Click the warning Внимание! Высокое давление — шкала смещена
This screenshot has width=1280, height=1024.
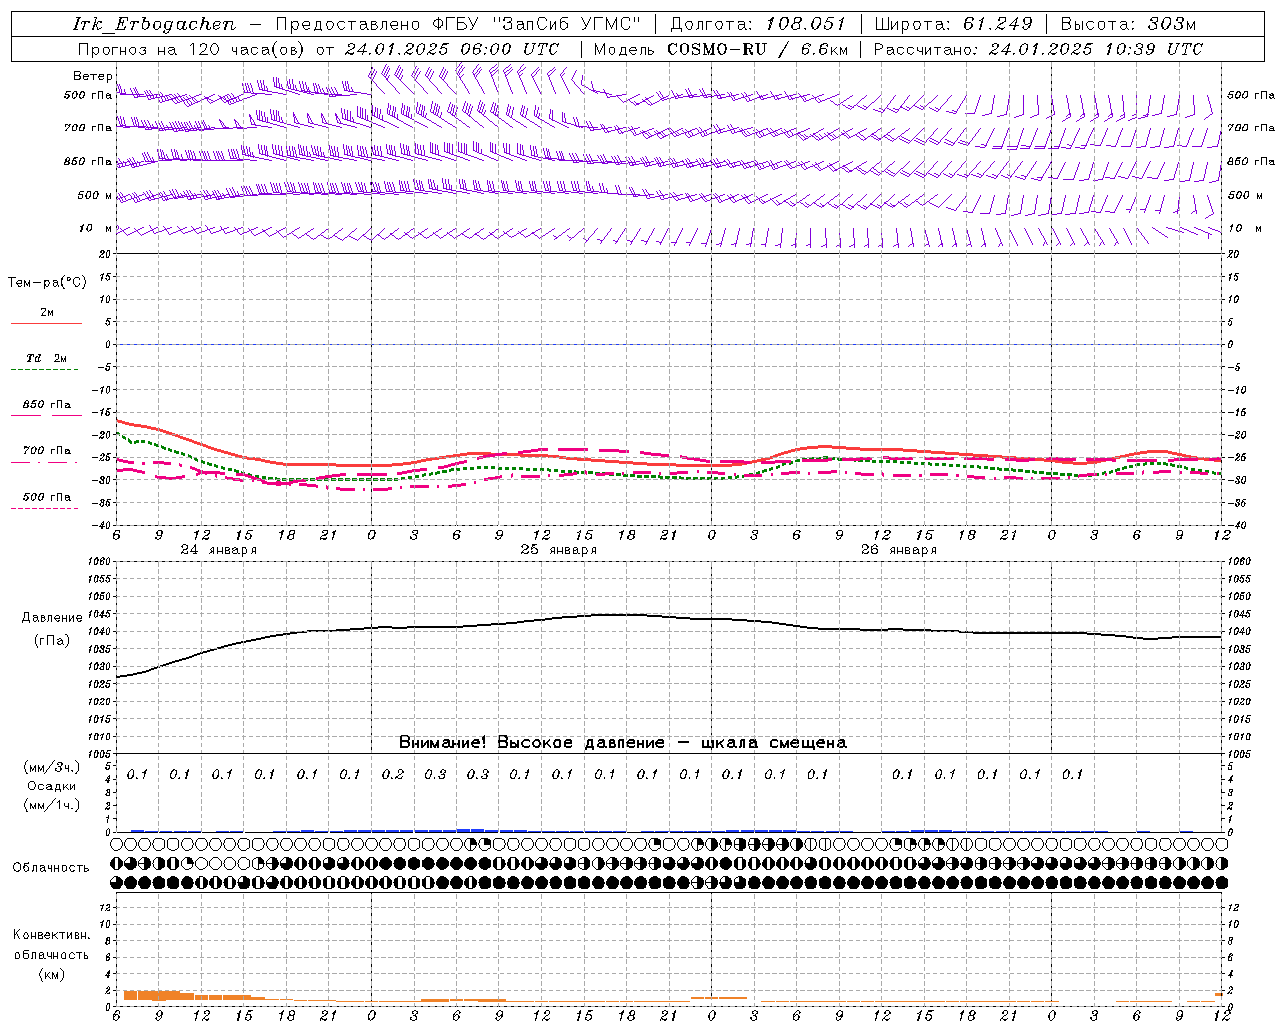pyautogui.click(x=622, y=742)
